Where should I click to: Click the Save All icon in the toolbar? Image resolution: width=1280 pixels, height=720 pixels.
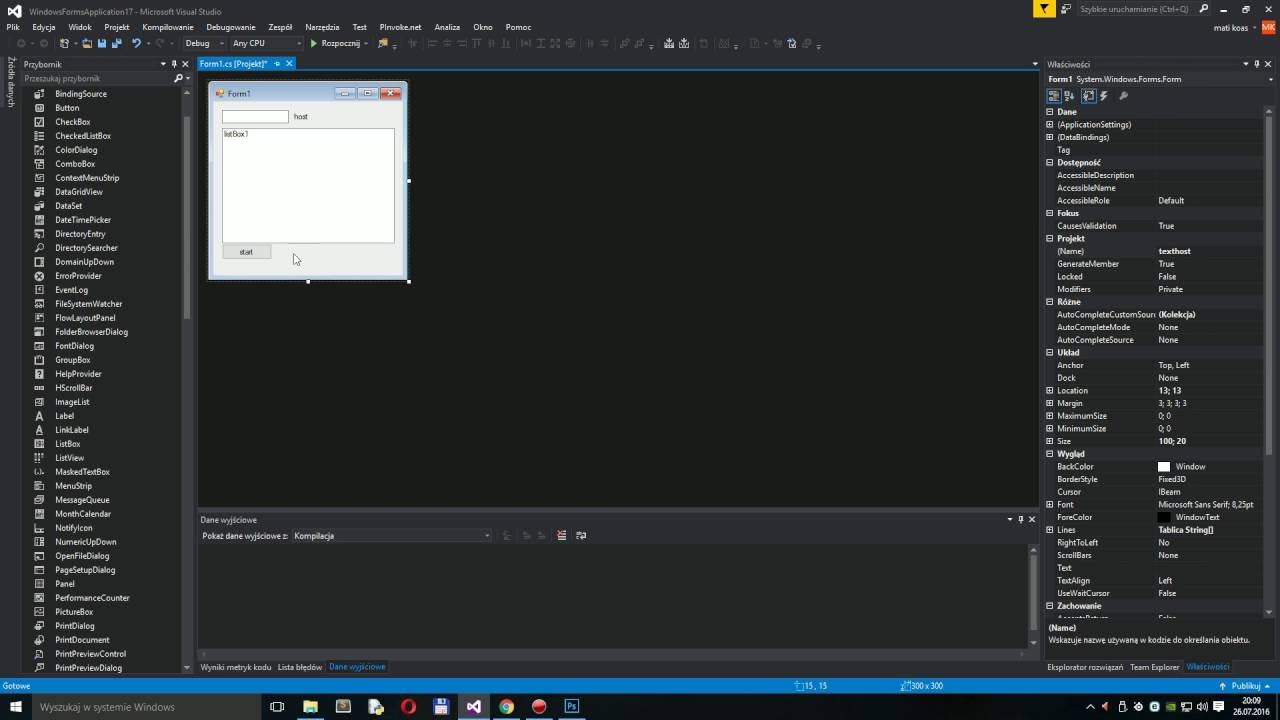117,43
